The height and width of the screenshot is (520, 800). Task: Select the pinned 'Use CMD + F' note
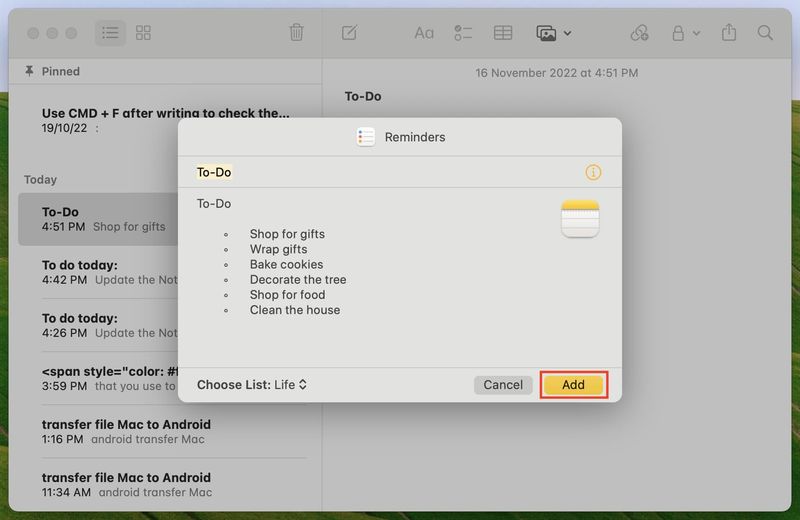tap(165, 120)
